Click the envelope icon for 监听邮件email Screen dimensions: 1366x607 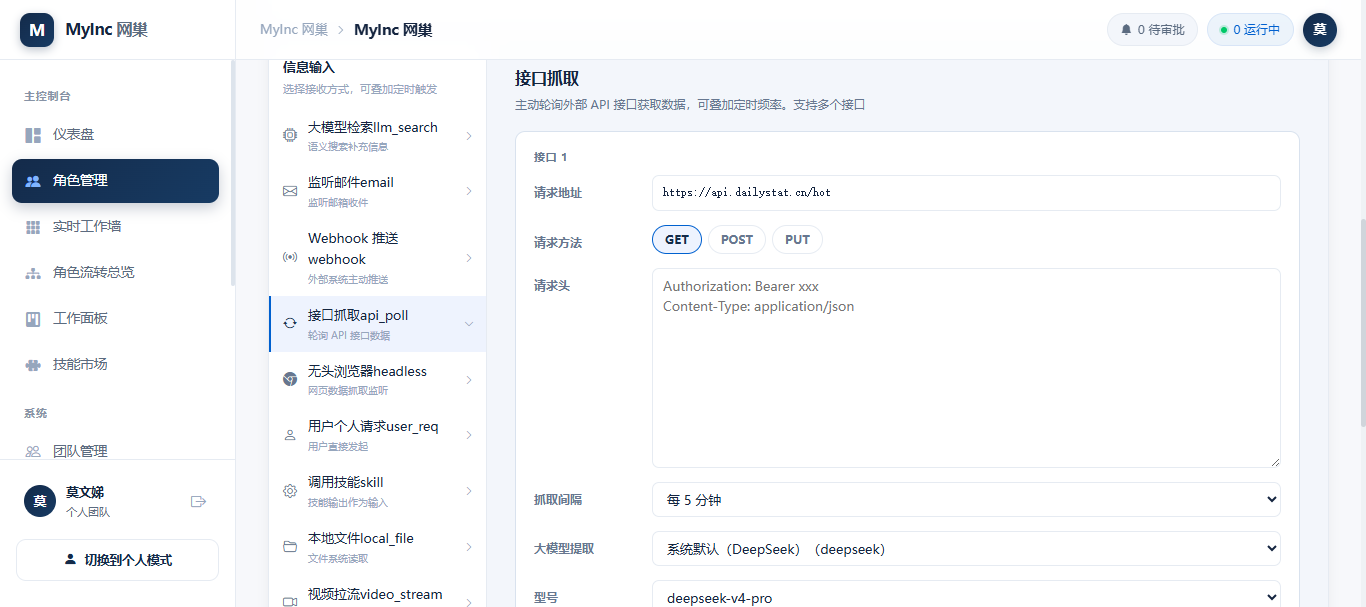(x=290, y=191)
